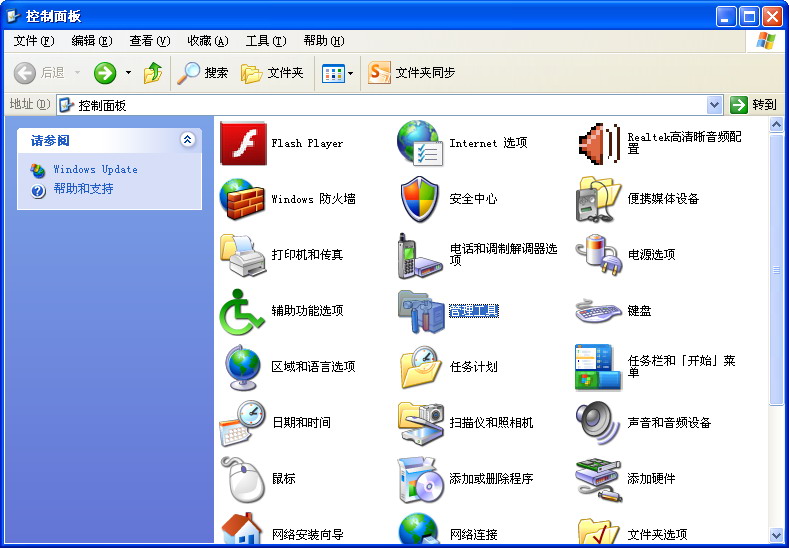
Task: Open the 任务计划 clock folder icon
Action: click(x=420, y=367)
